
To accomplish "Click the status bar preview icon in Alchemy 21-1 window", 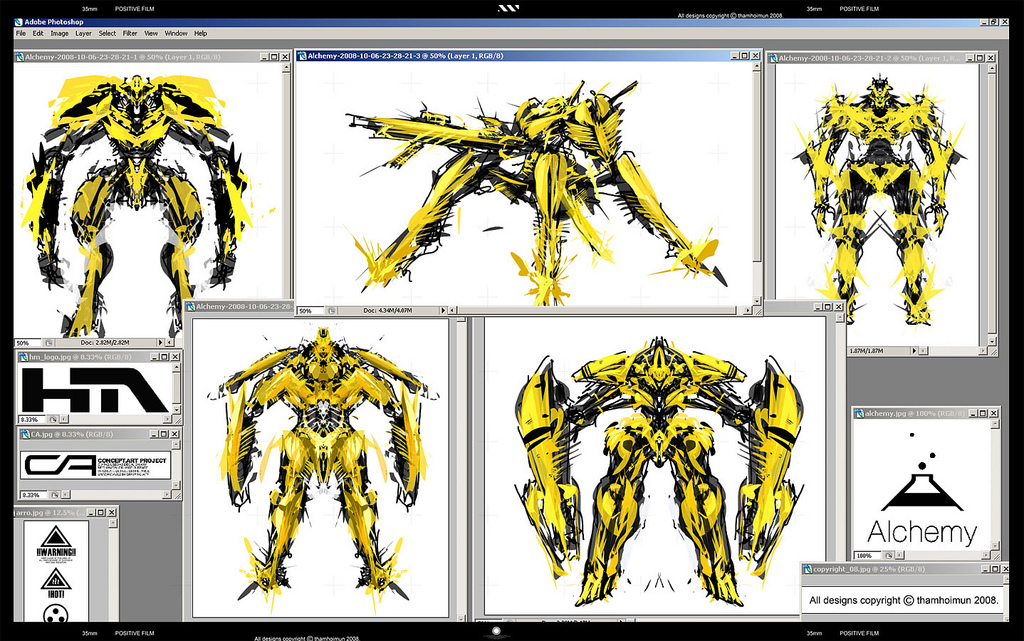I will [x=49, y=343].
